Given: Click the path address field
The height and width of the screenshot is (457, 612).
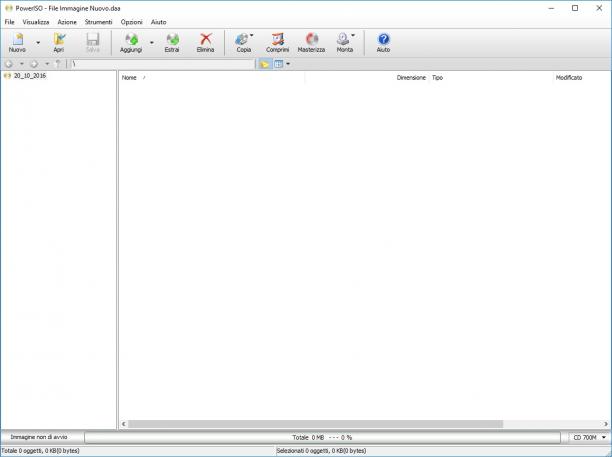Looking at the screenshot, I should (x=162, y=64).
